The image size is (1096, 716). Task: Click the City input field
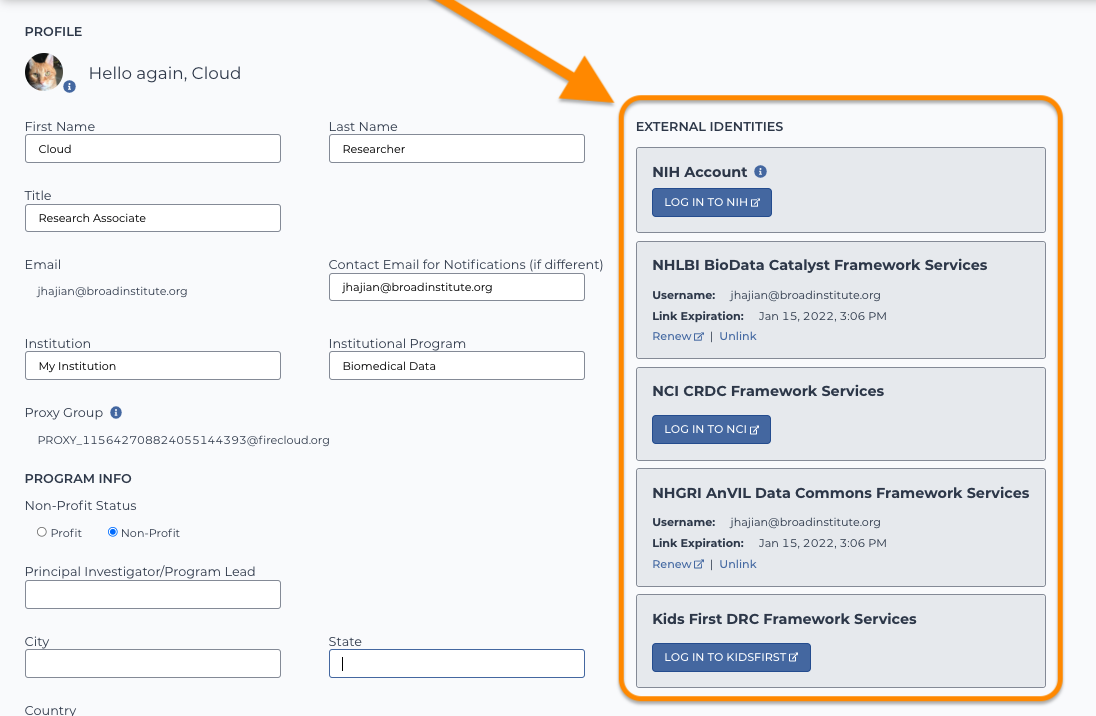tap(152, 664)
